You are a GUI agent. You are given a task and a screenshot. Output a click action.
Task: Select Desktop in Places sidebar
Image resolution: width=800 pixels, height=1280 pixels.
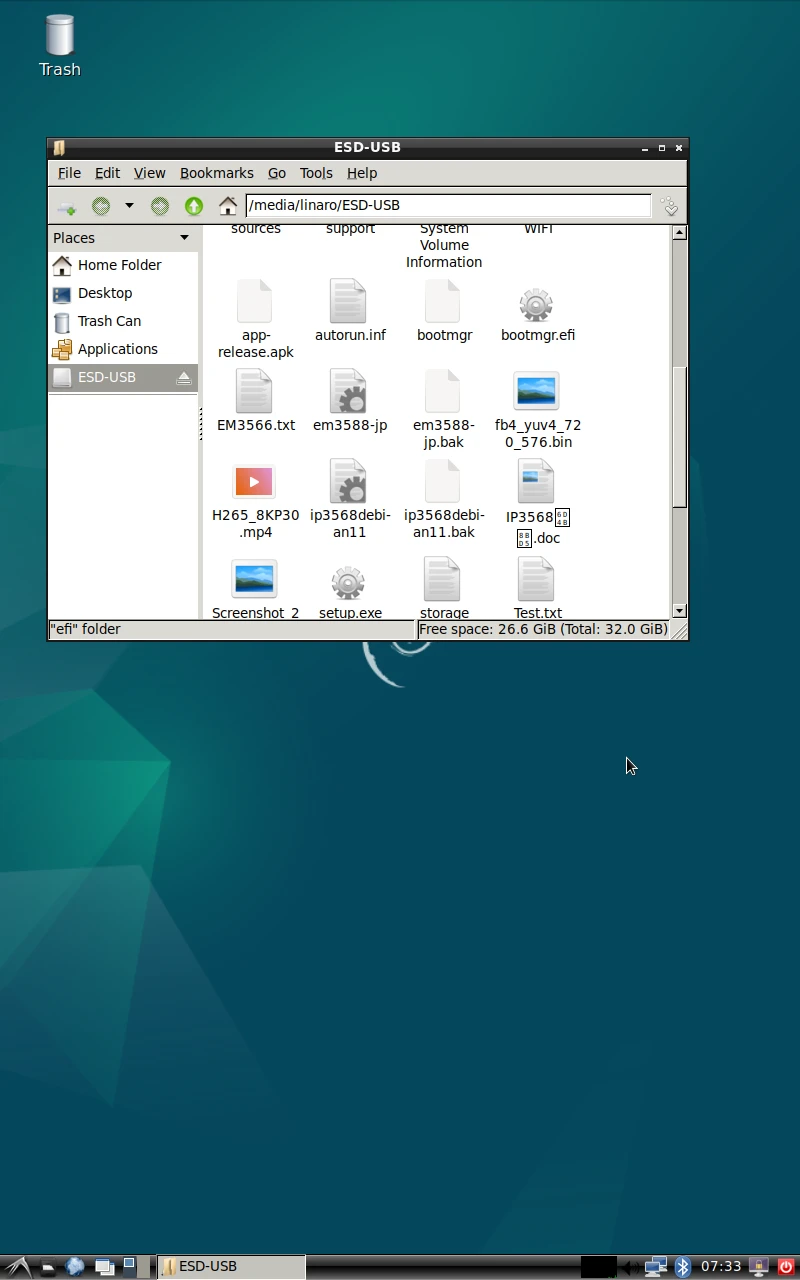[123, 293]
